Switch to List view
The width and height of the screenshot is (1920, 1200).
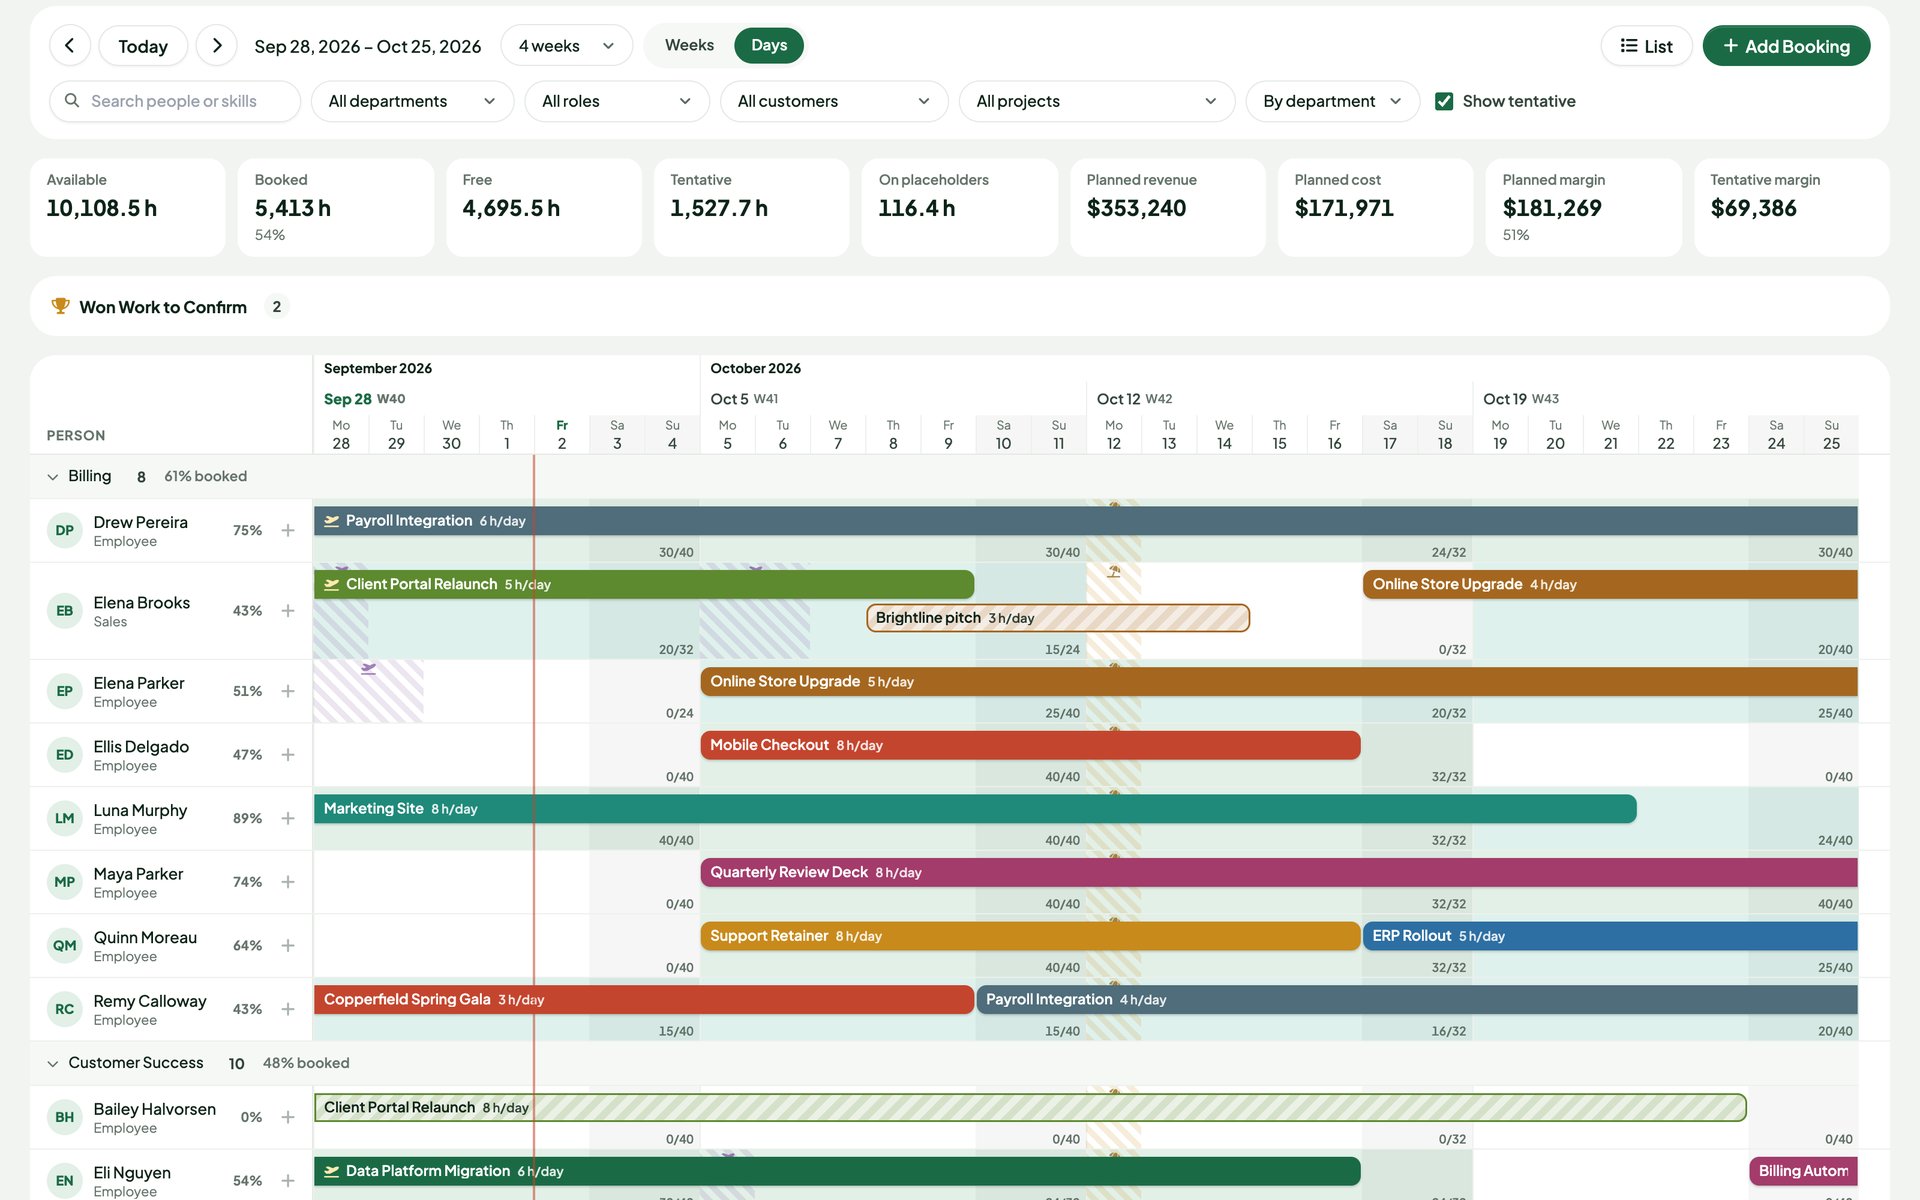click(1646, 46)
